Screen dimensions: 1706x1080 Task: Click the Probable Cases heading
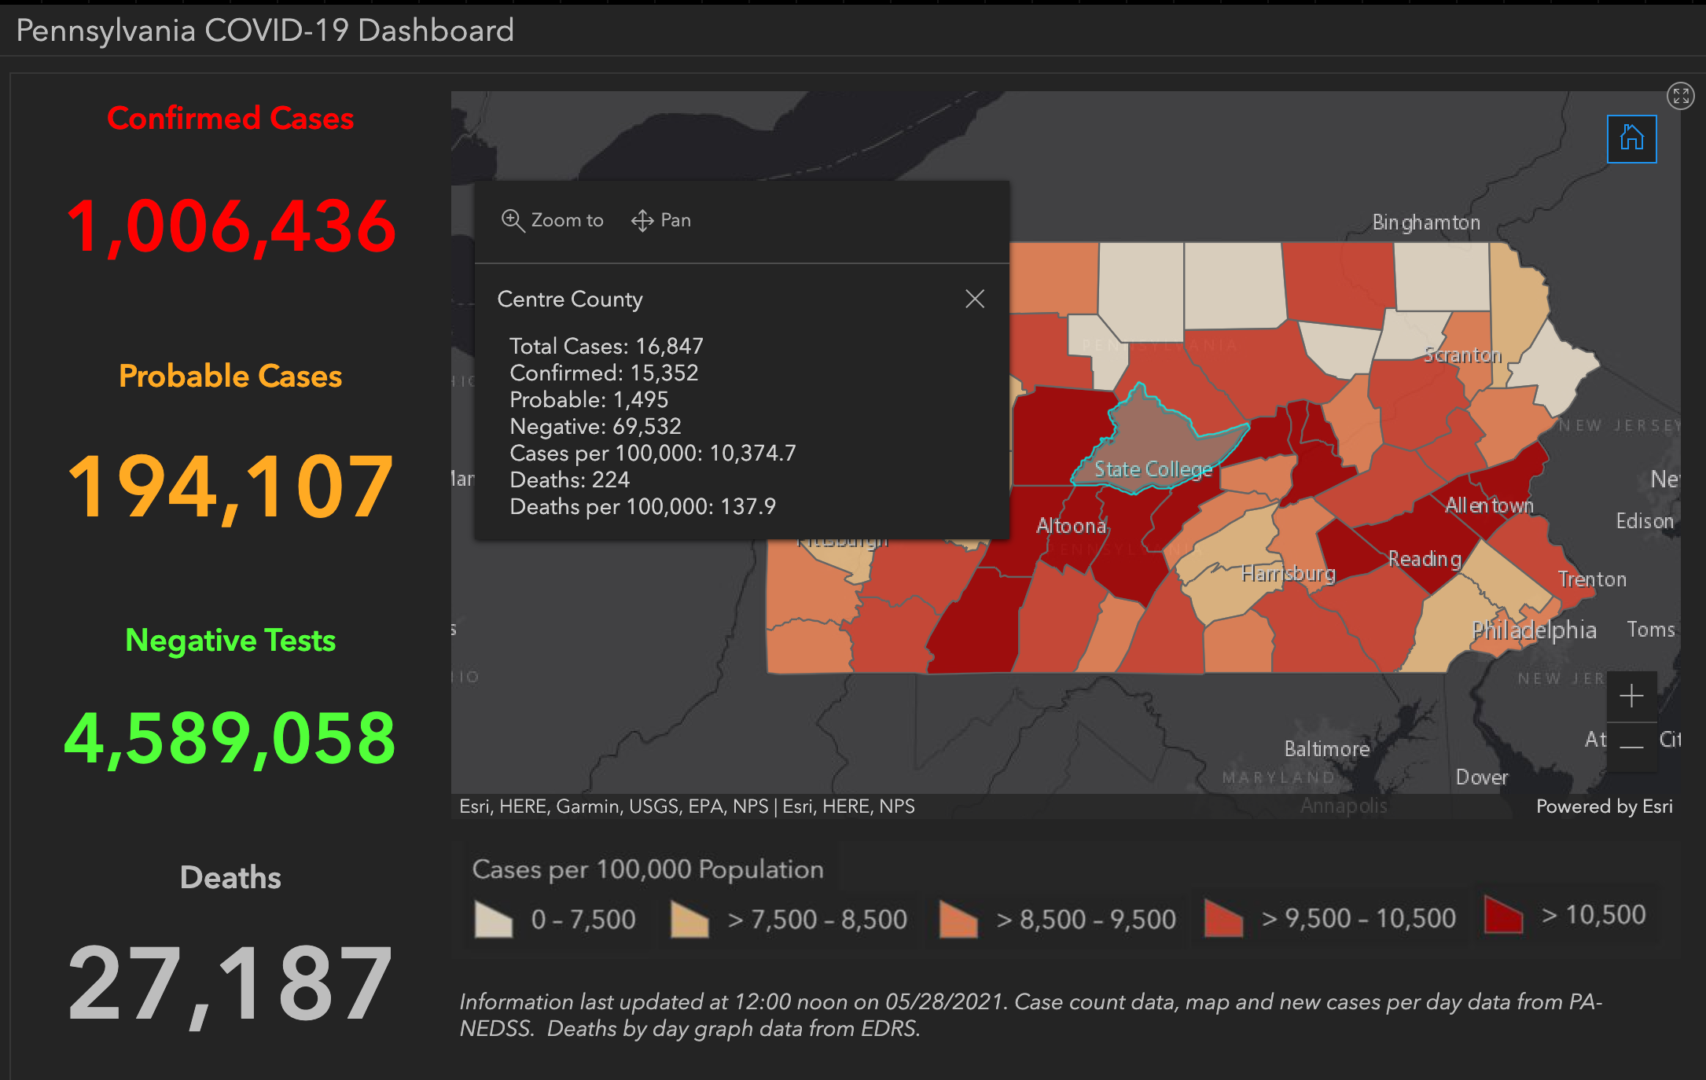coord(230,377)
